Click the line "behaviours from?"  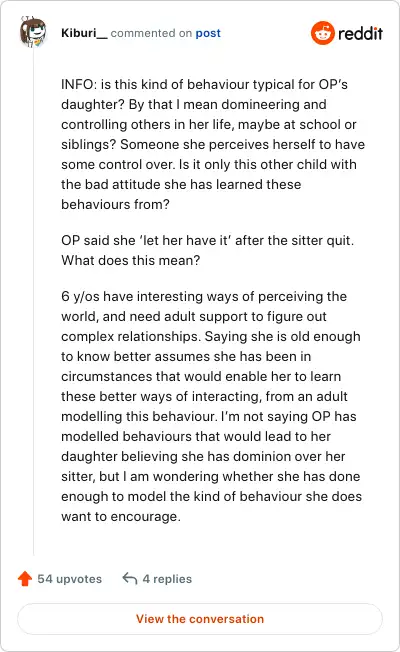coord(115,205)
